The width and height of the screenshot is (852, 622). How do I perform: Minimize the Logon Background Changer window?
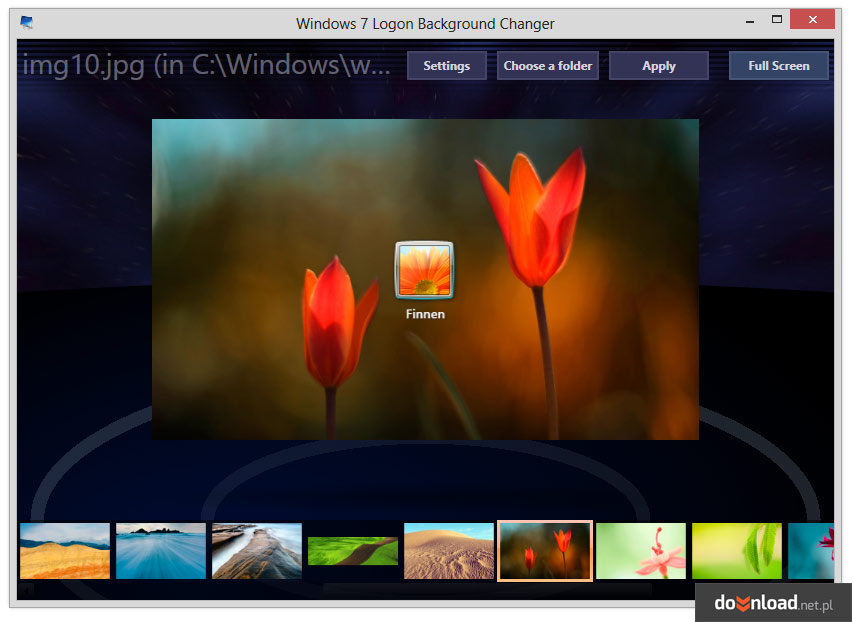coord(749,19)
